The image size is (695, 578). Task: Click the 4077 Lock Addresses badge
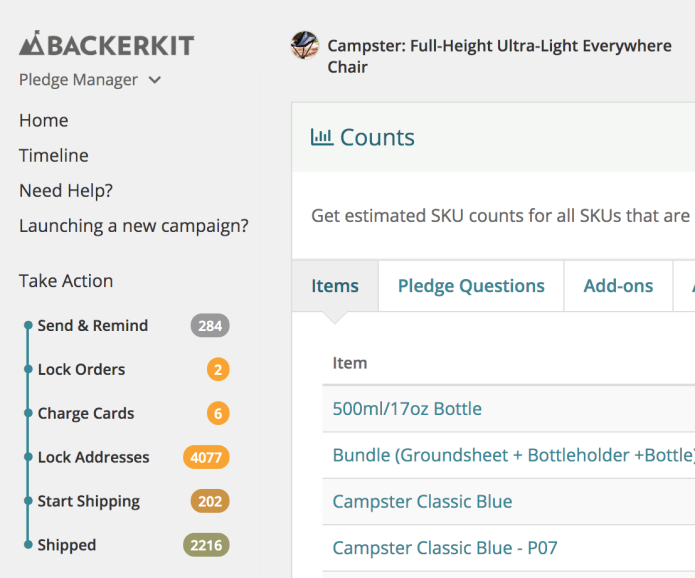(206, 457)
